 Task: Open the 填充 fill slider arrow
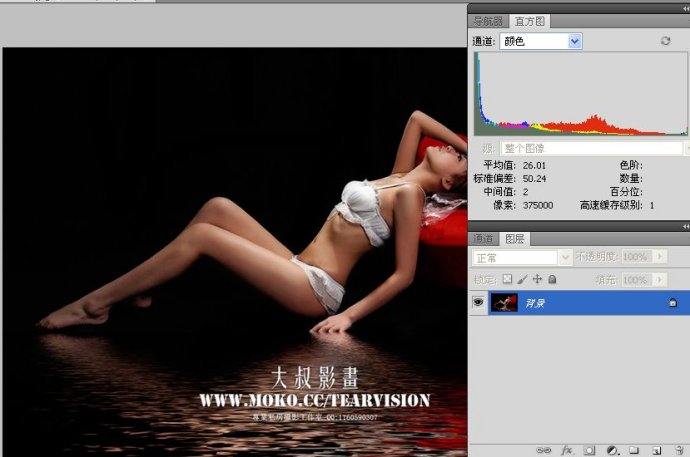660,280
